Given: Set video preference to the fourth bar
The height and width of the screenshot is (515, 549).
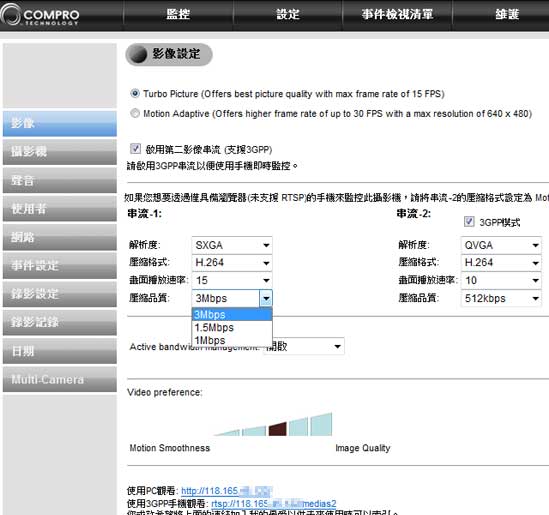Looking at the screenshot, I should pos(299,427).
